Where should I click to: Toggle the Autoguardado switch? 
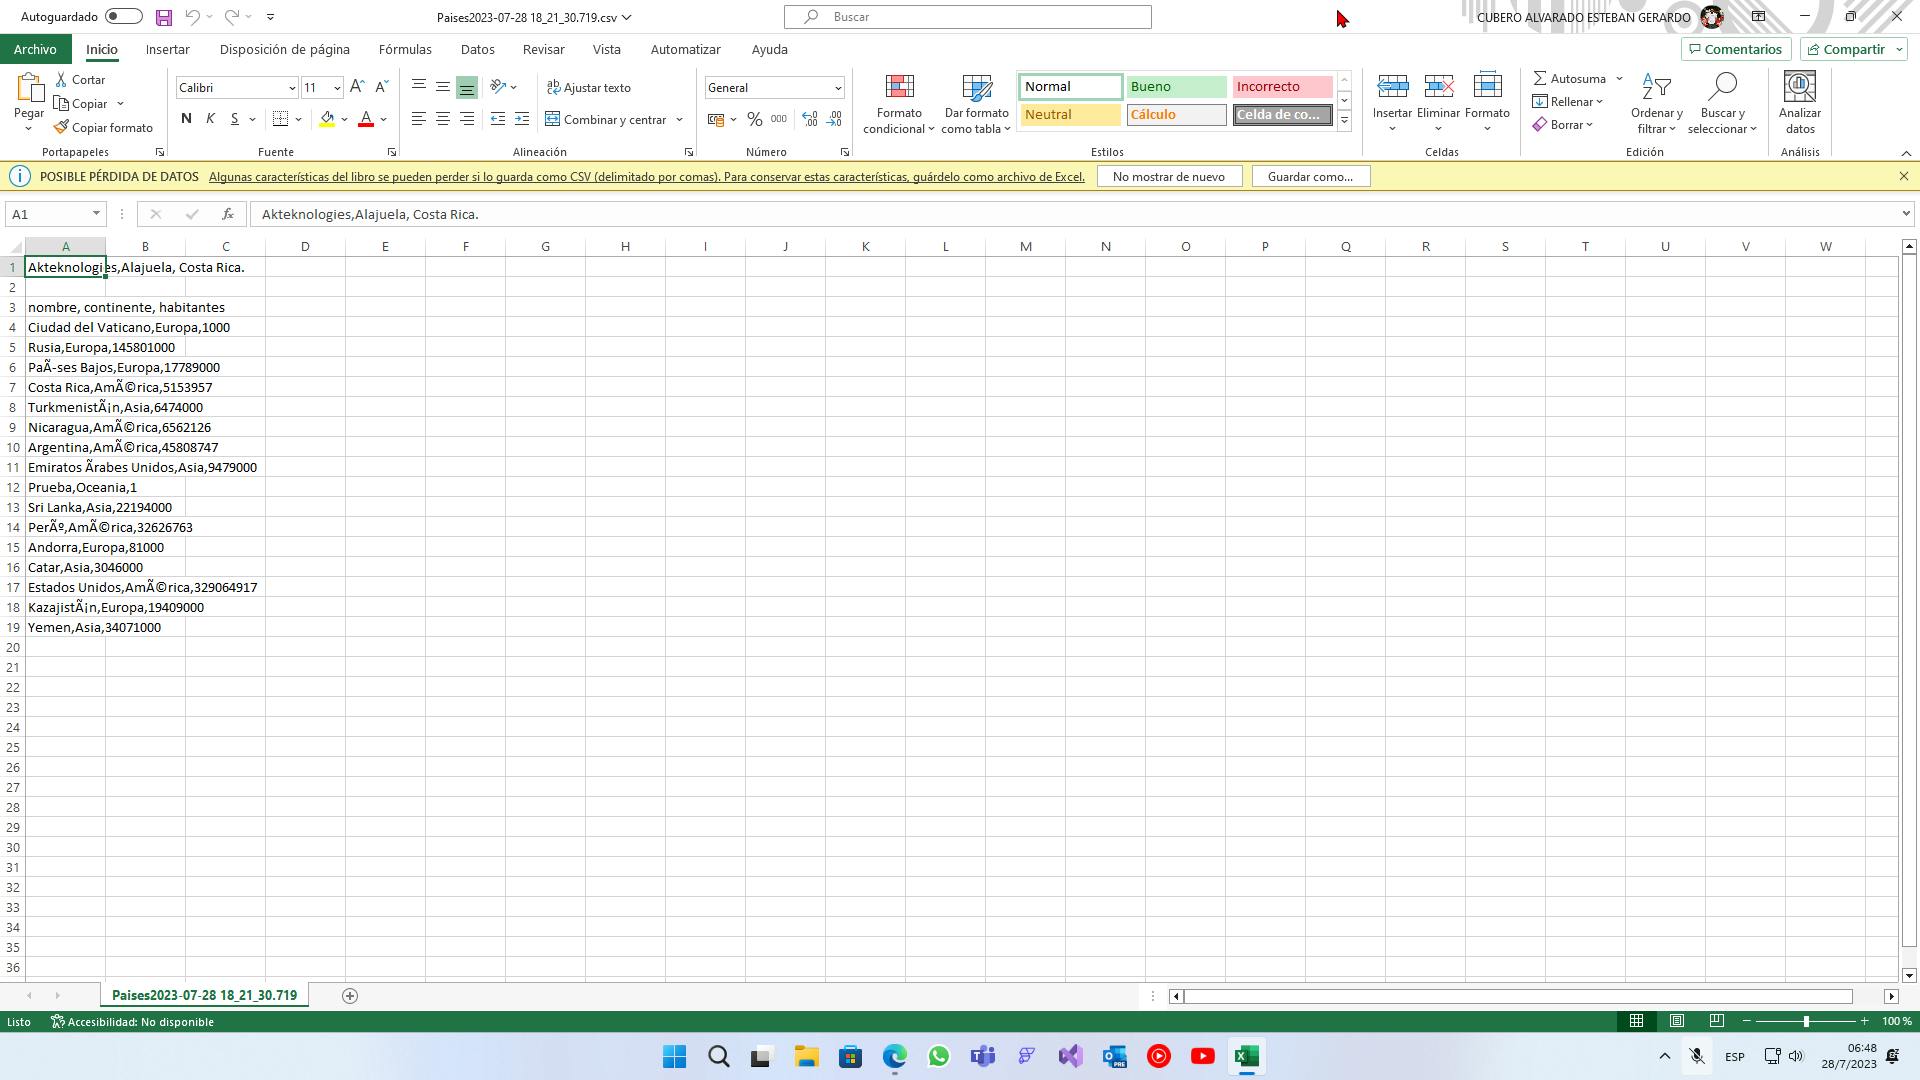[x=123, y=17]
